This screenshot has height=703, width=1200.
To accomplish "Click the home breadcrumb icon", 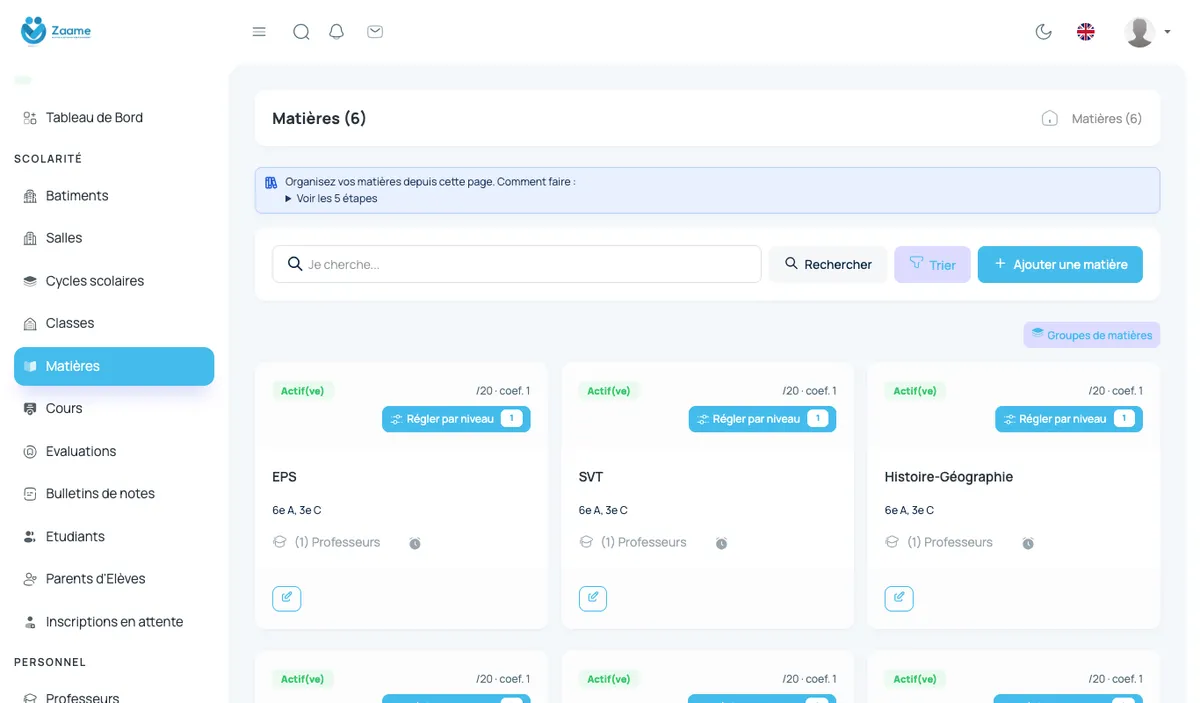I will 1050,118.
